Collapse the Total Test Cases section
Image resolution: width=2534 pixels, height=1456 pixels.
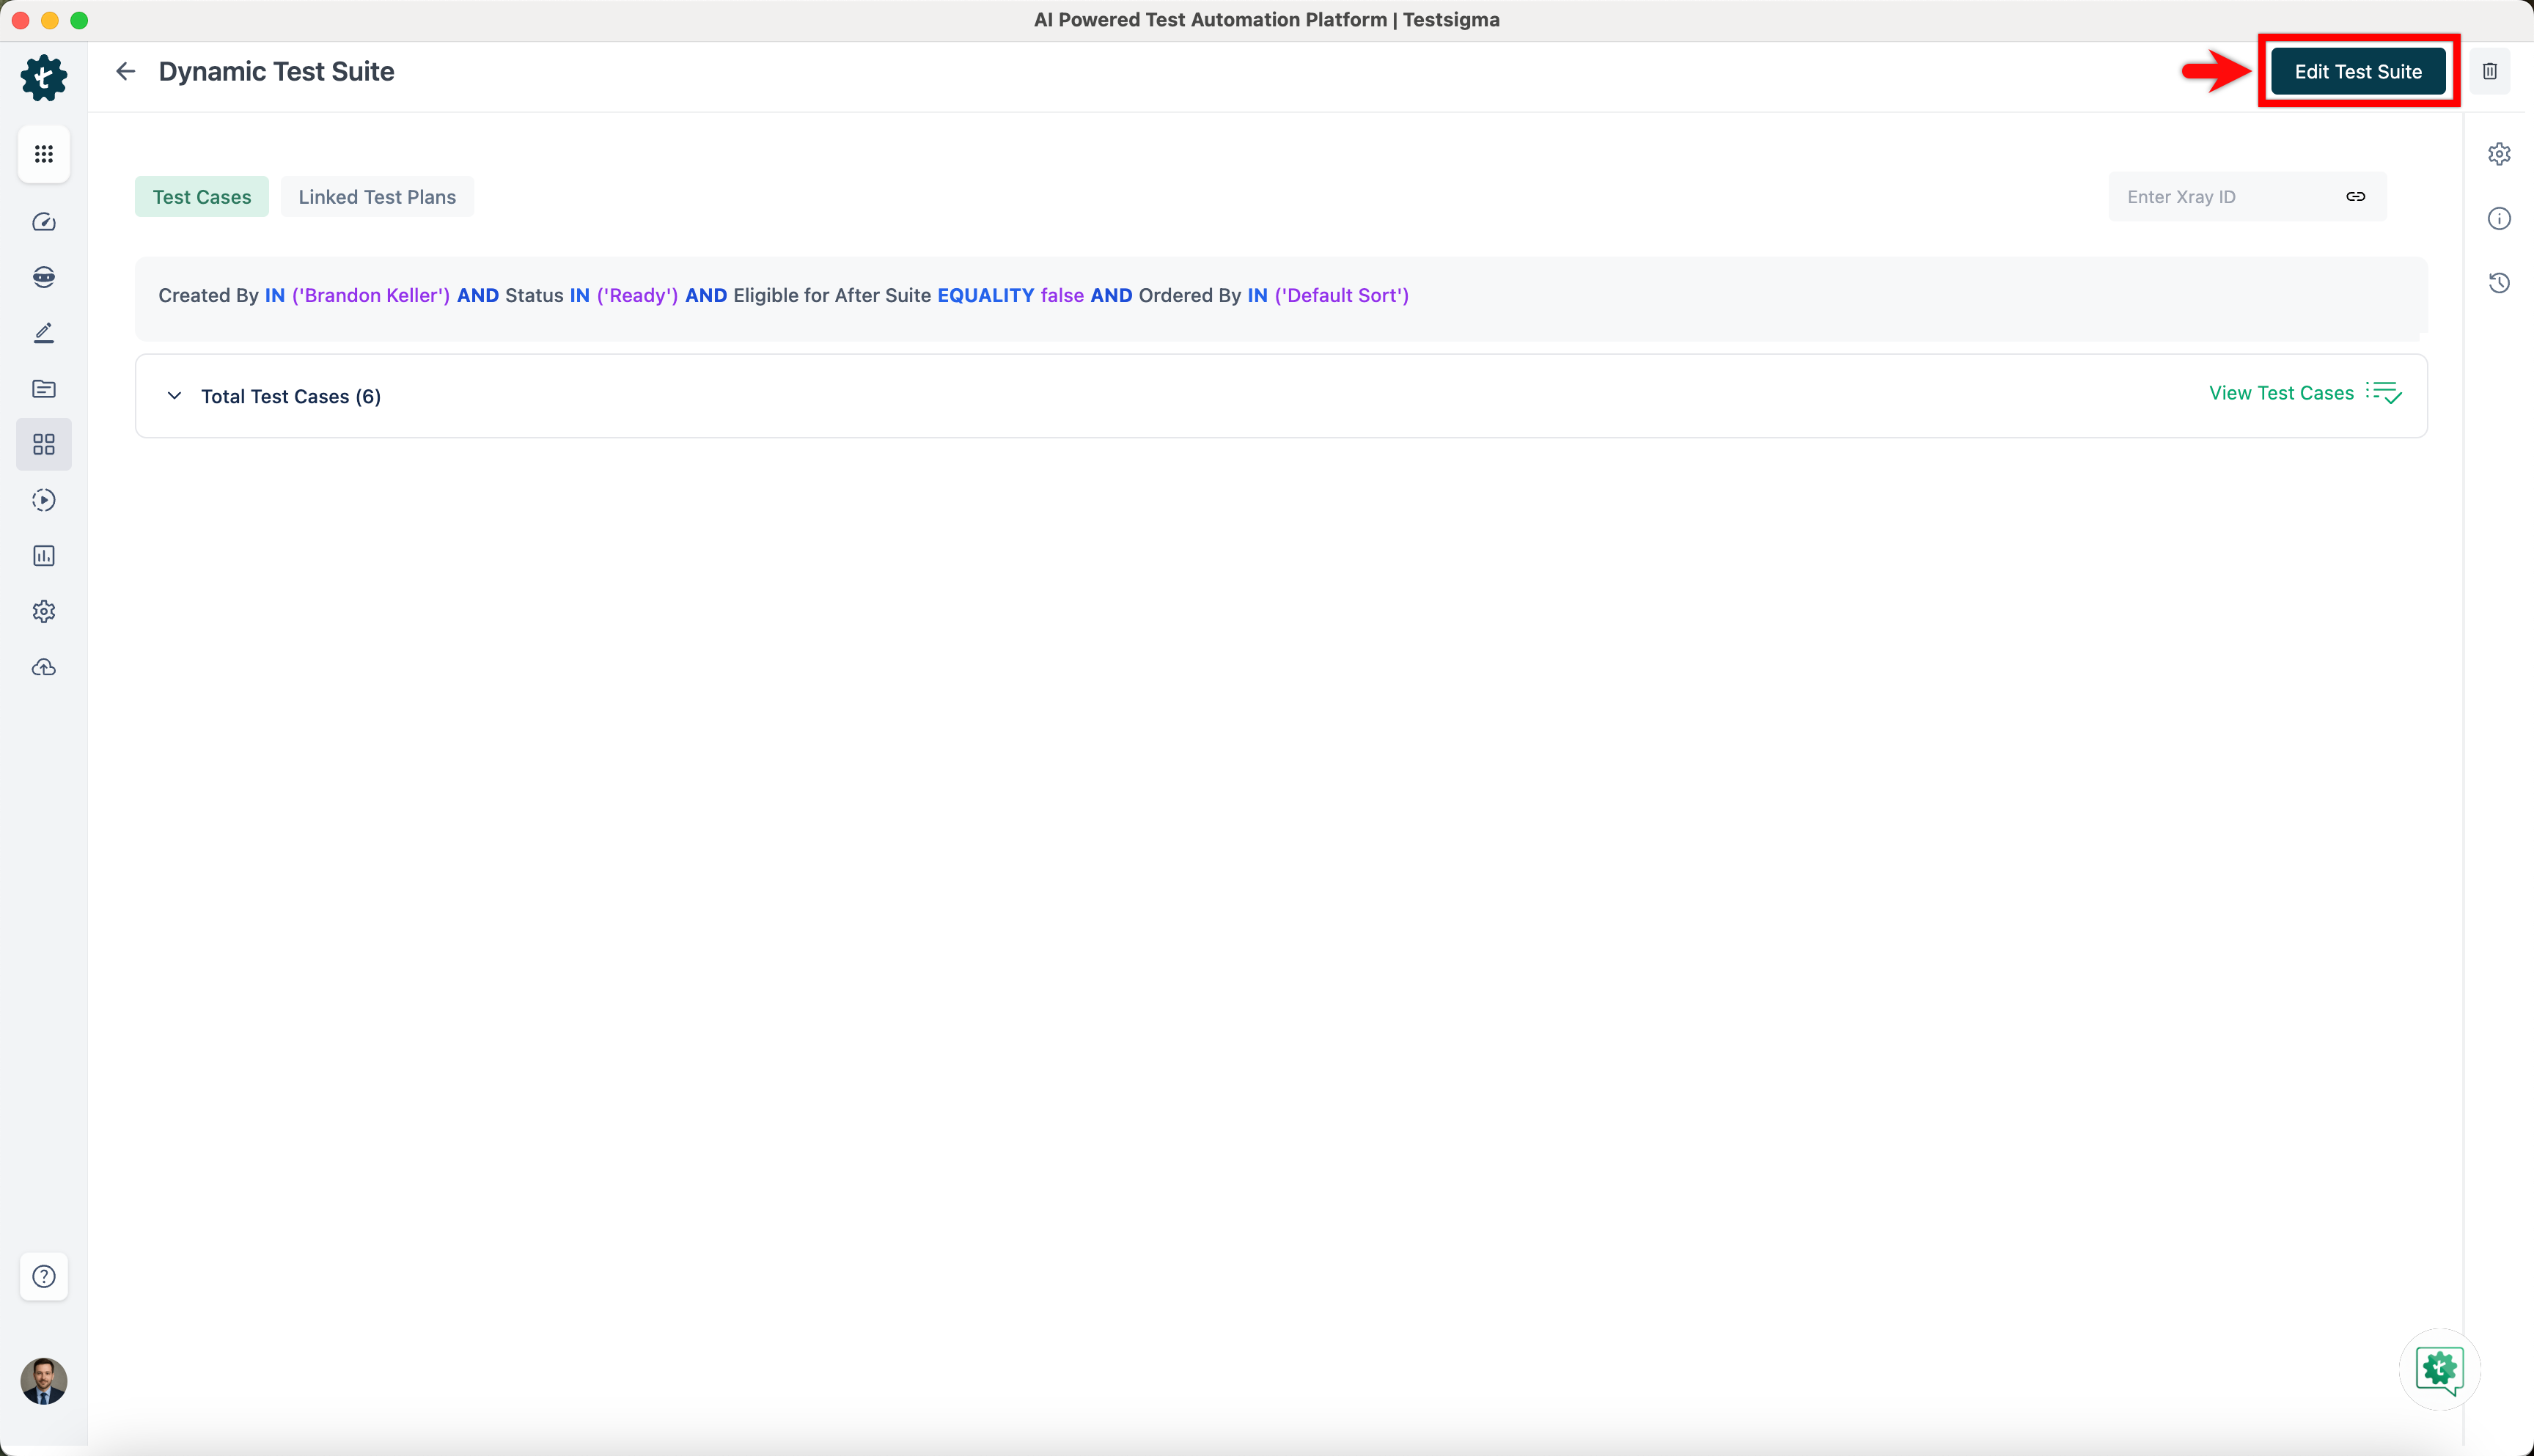(174, 395)
